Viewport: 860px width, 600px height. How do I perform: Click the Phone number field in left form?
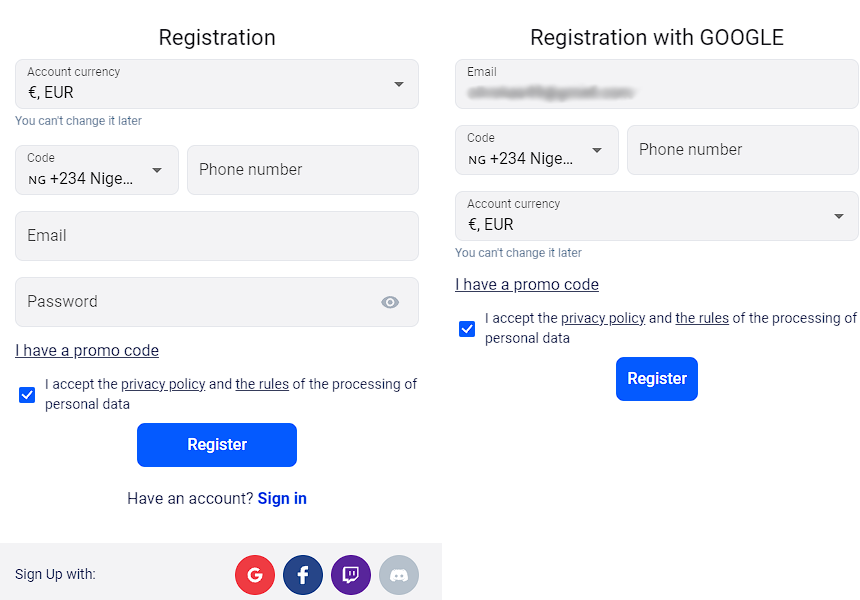tap(302, 170)
